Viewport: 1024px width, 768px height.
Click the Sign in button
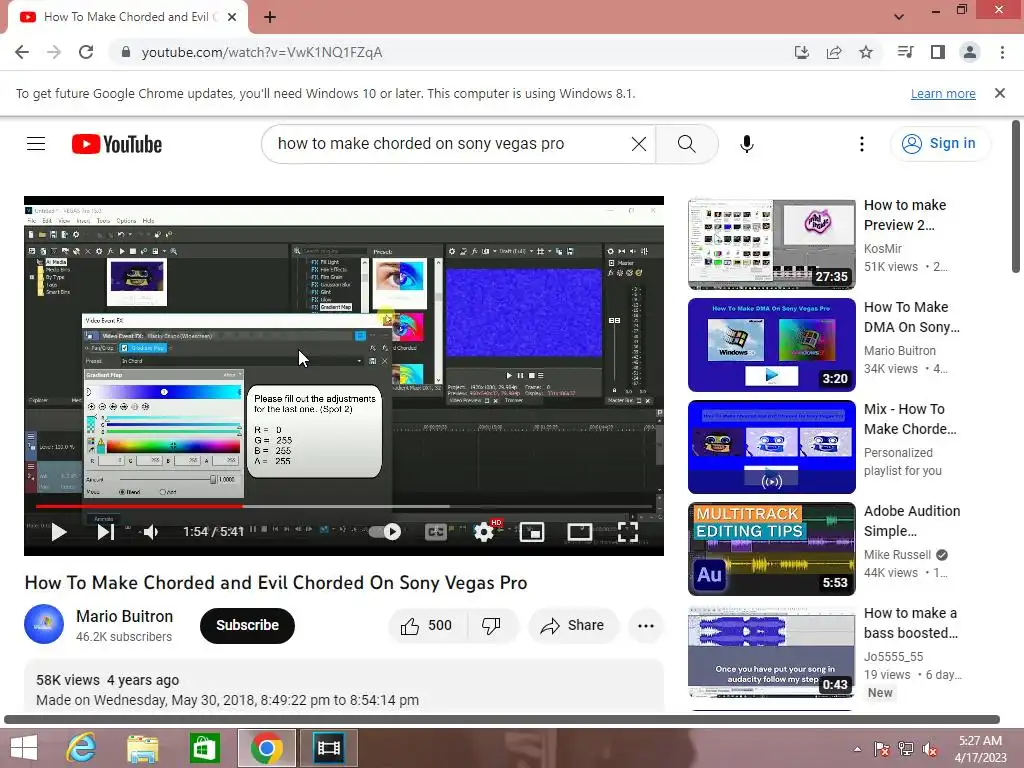click(940, 144)
